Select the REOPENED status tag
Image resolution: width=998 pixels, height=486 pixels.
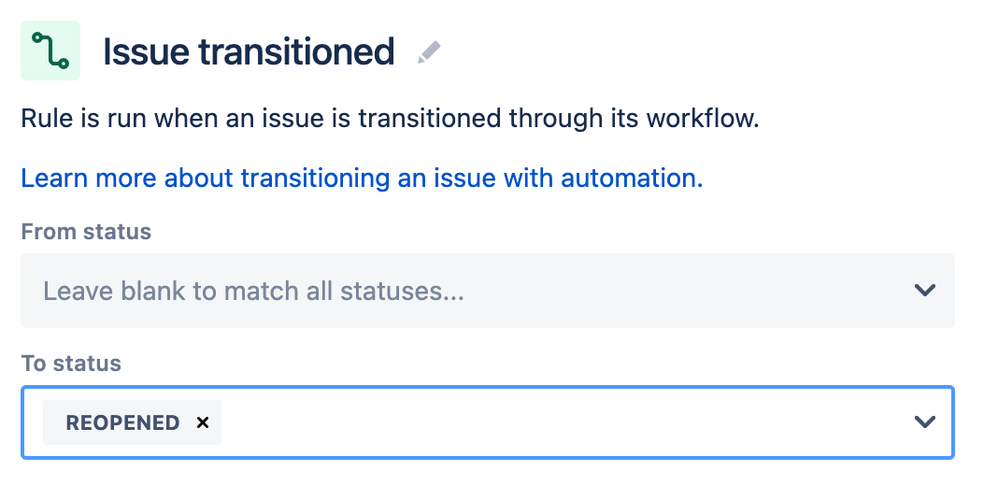[x=132, y=422]
